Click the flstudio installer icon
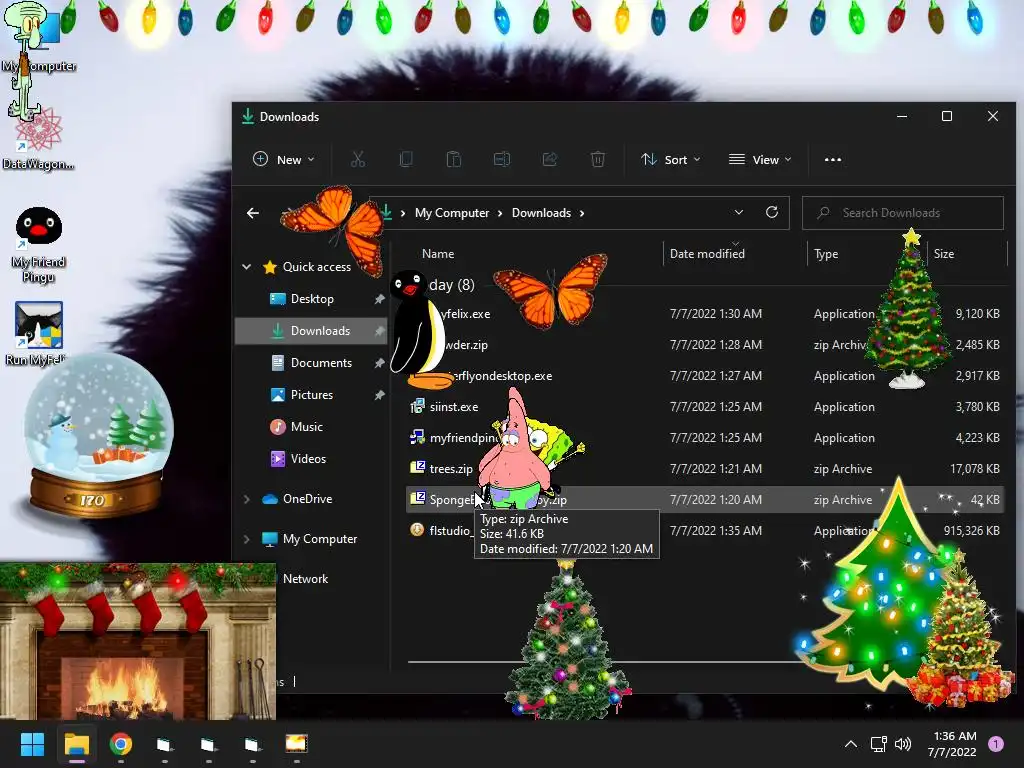 point(417,530)
